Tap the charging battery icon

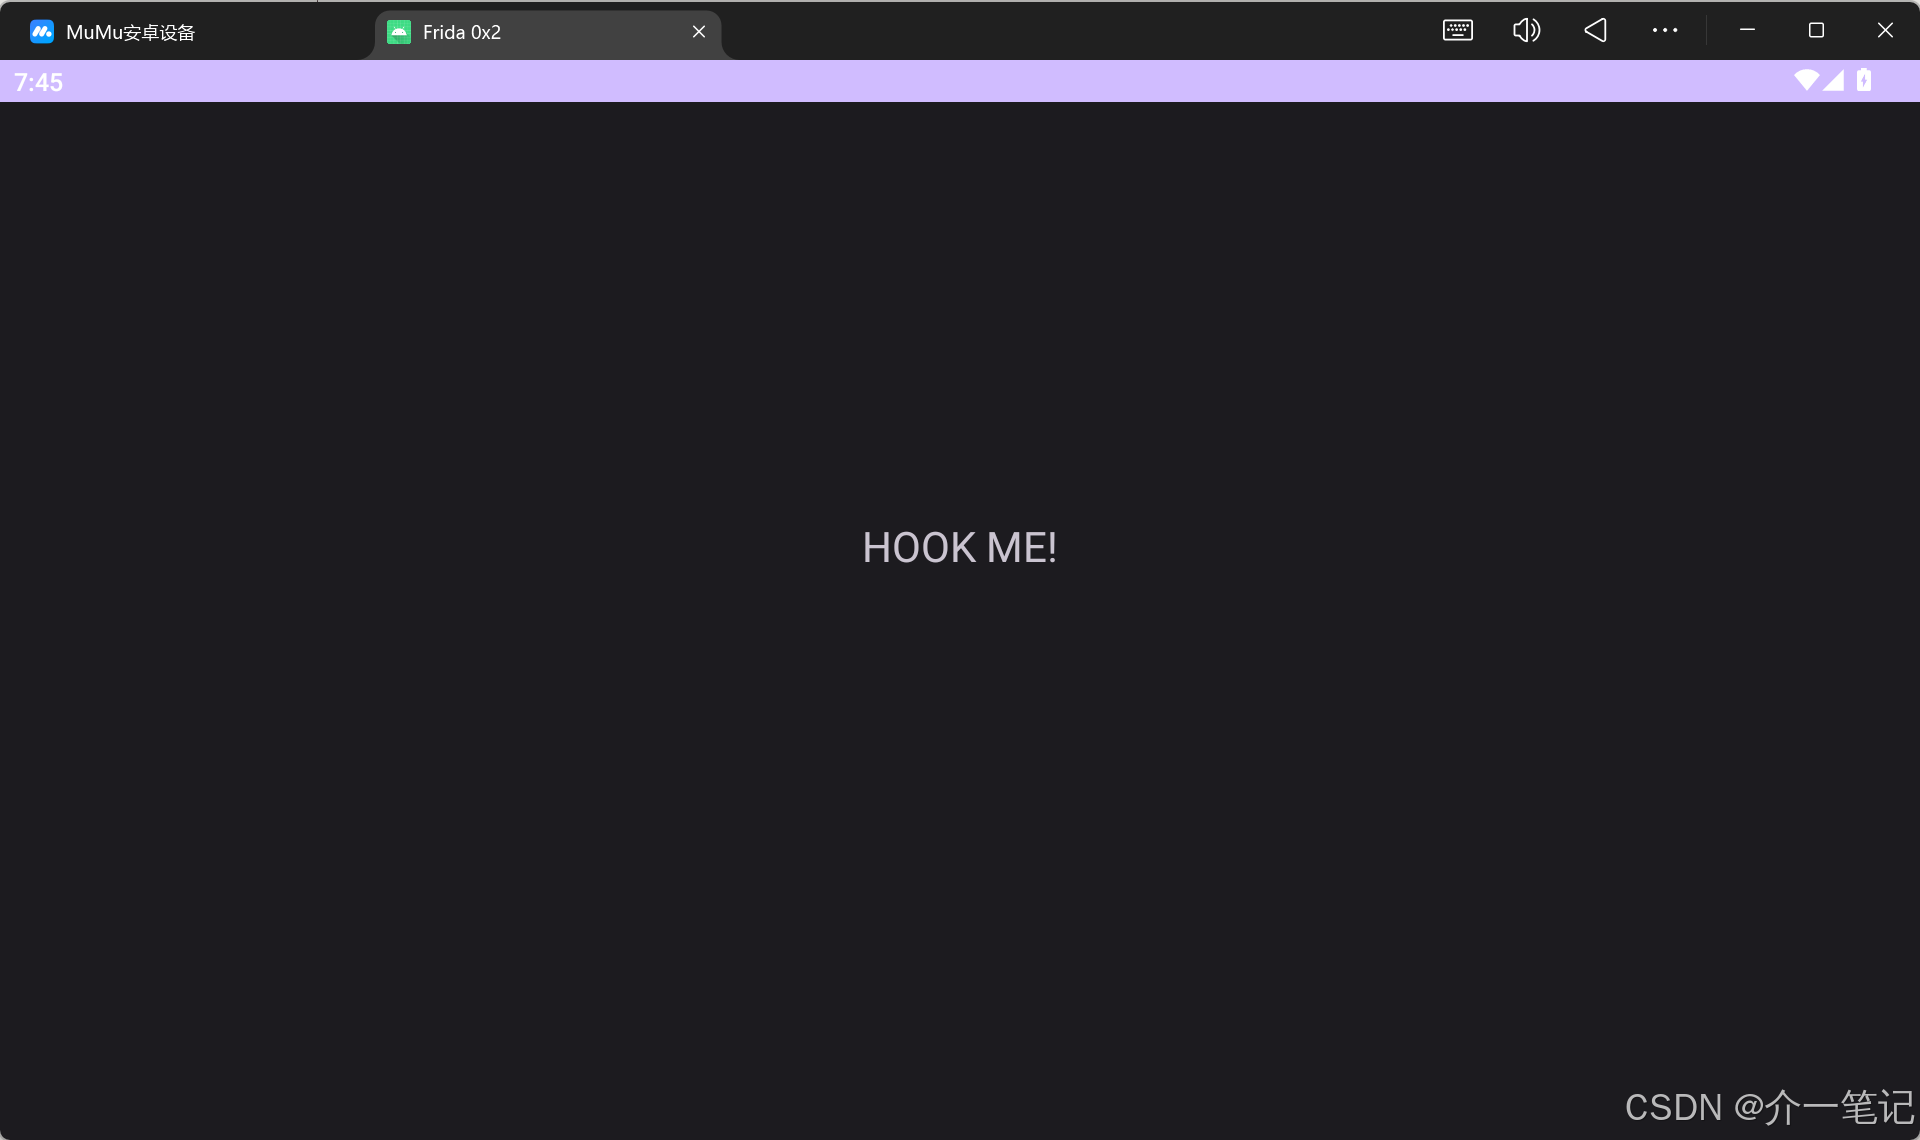[1864, 81]
